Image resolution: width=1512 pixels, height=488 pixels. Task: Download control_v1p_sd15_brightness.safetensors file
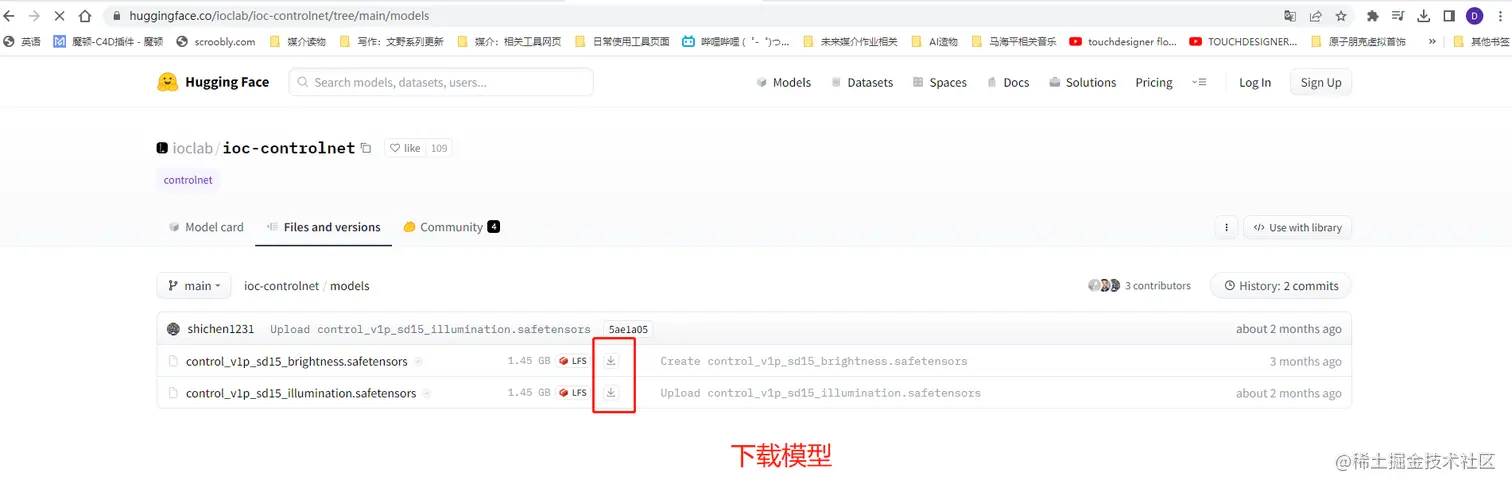(611, 361)
